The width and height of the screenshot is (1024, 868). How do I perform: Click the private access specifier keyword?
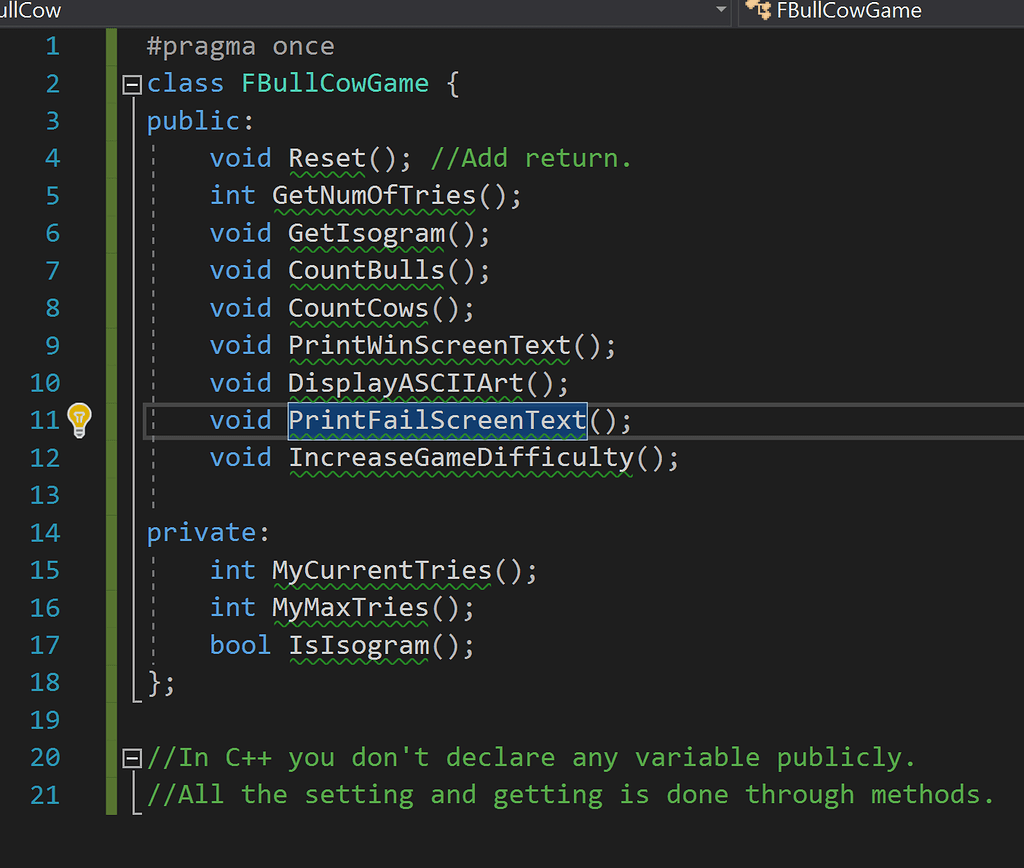[203, 533]
